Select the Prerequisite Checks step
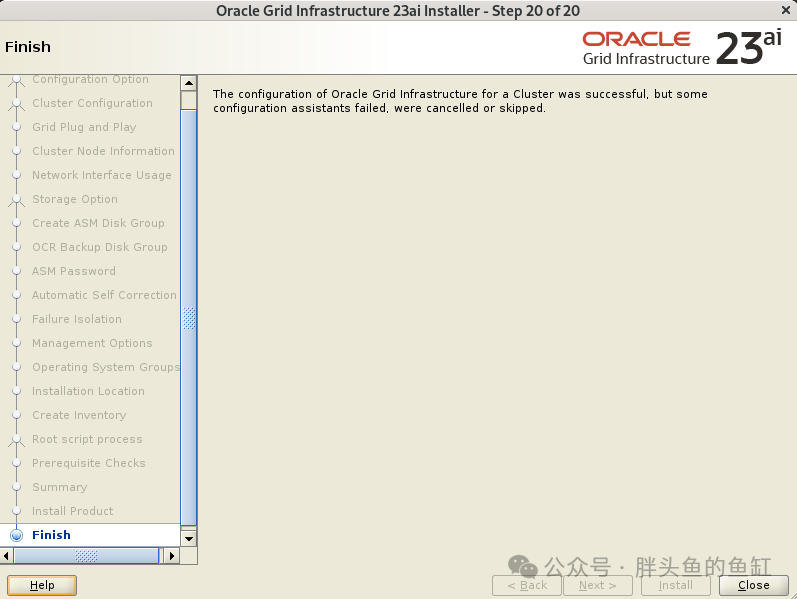The height and width of the screenshot is (599, 797). click(89, 463)
